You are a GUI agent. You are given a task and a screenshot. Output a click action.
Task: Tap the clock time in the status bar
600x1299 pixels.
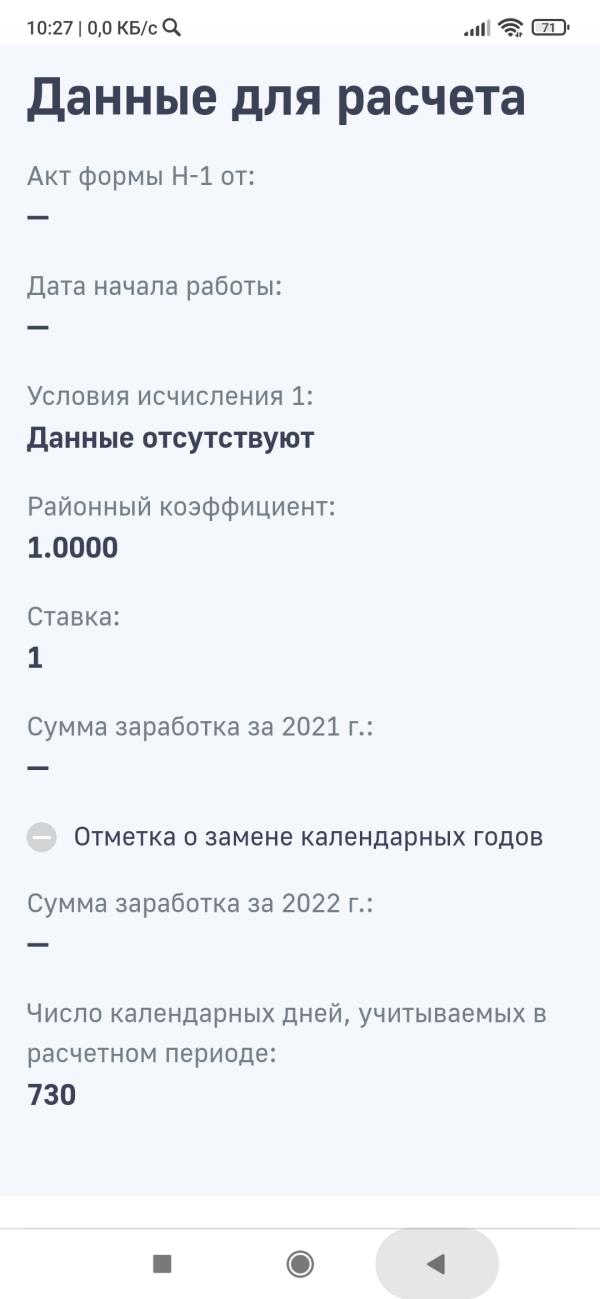pyautogui.click(x=49, y=28)
